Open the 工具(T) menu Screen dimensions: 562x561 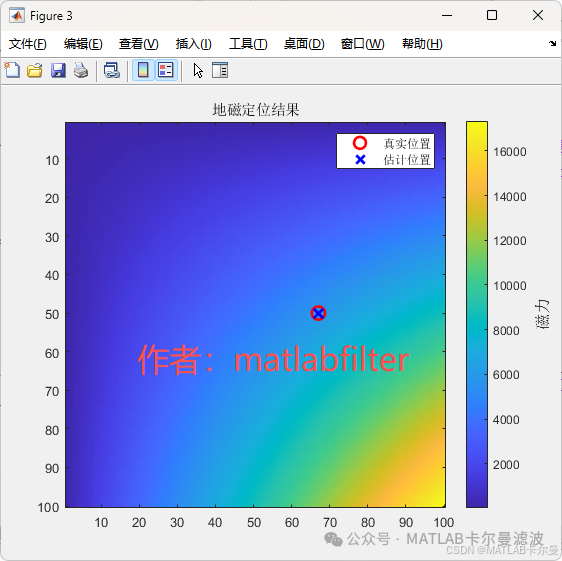coord(248,44)
